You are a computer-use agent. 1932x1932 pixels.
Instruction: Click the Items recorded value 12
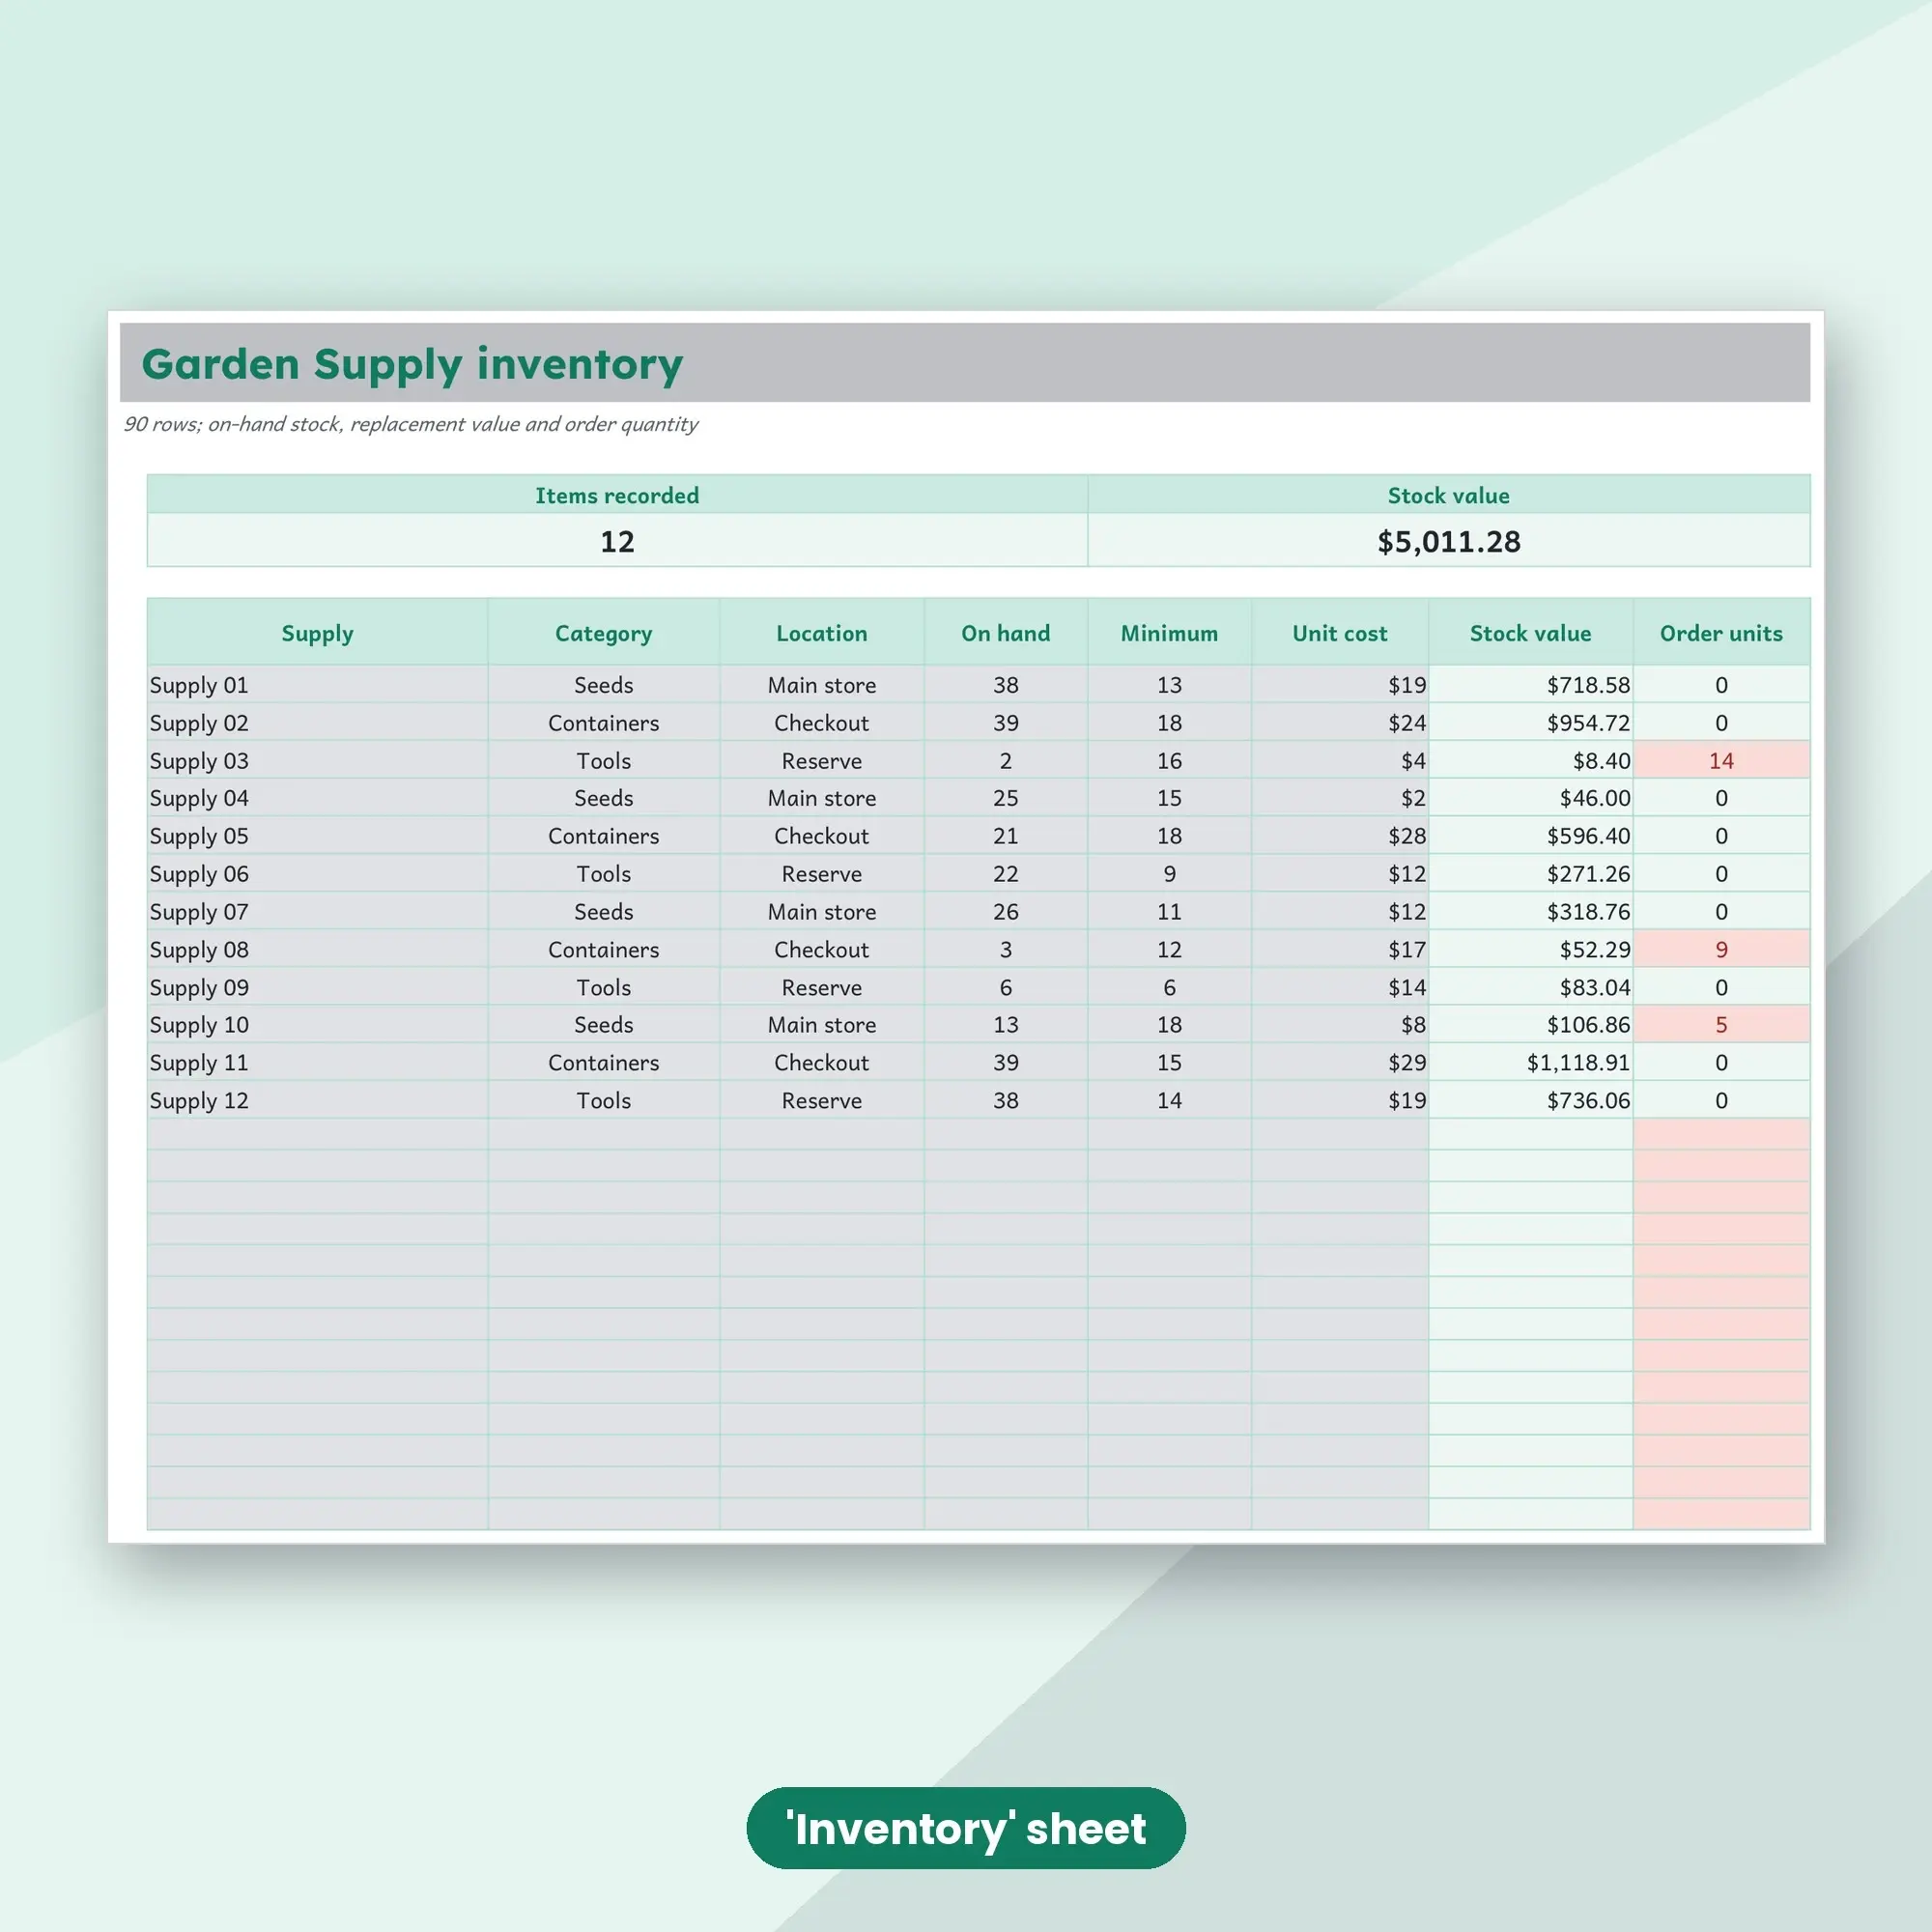pos(617,541)
